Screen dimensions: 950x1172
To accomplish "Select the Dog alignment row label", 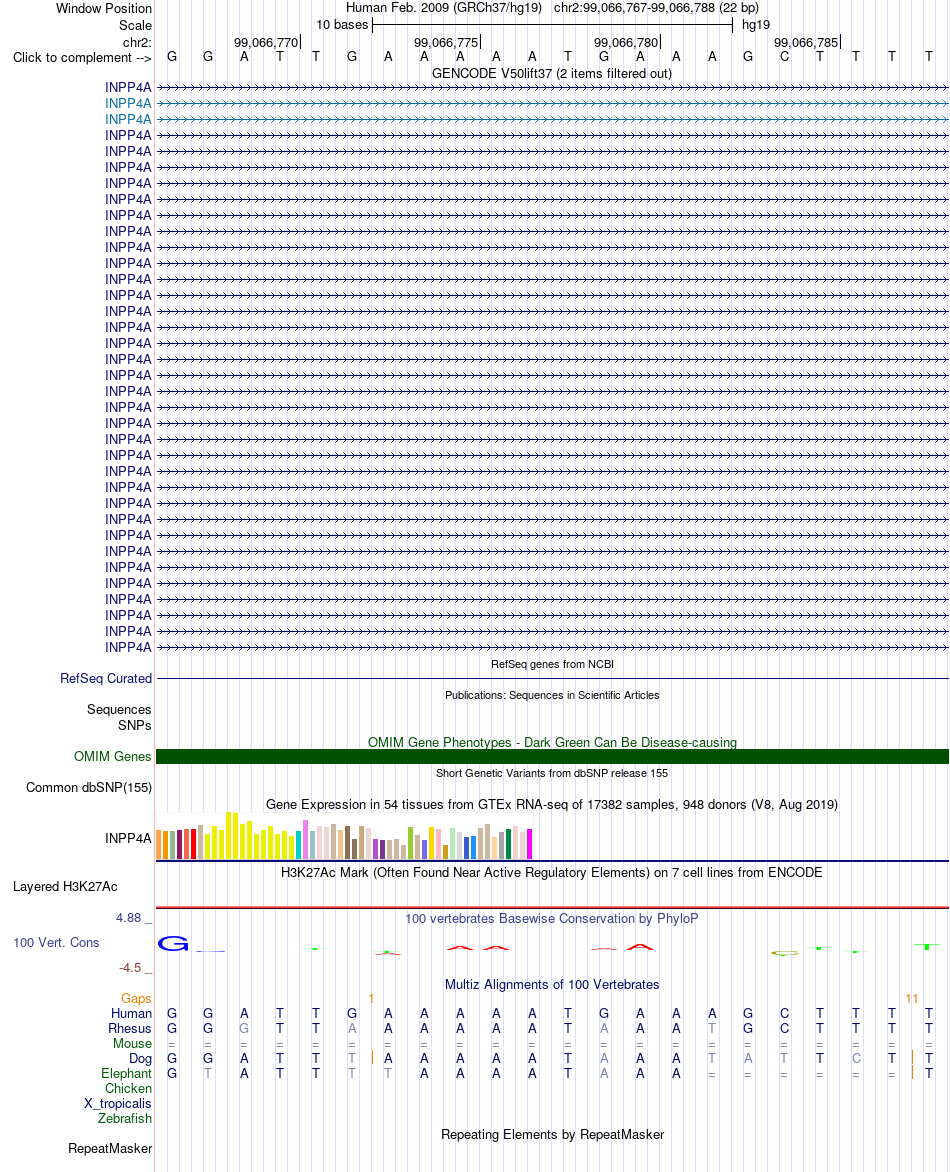I will pyautogui.click(x=141, y=1058).
